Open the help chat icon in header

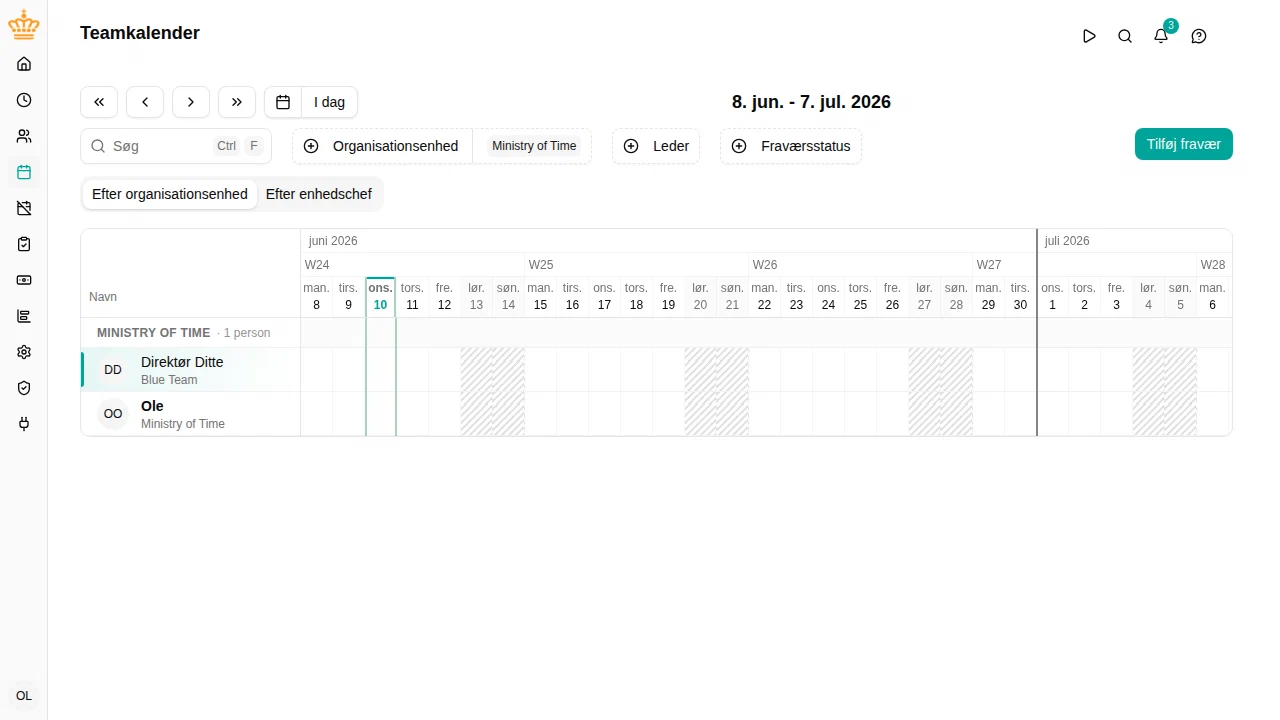[1199, 36]
